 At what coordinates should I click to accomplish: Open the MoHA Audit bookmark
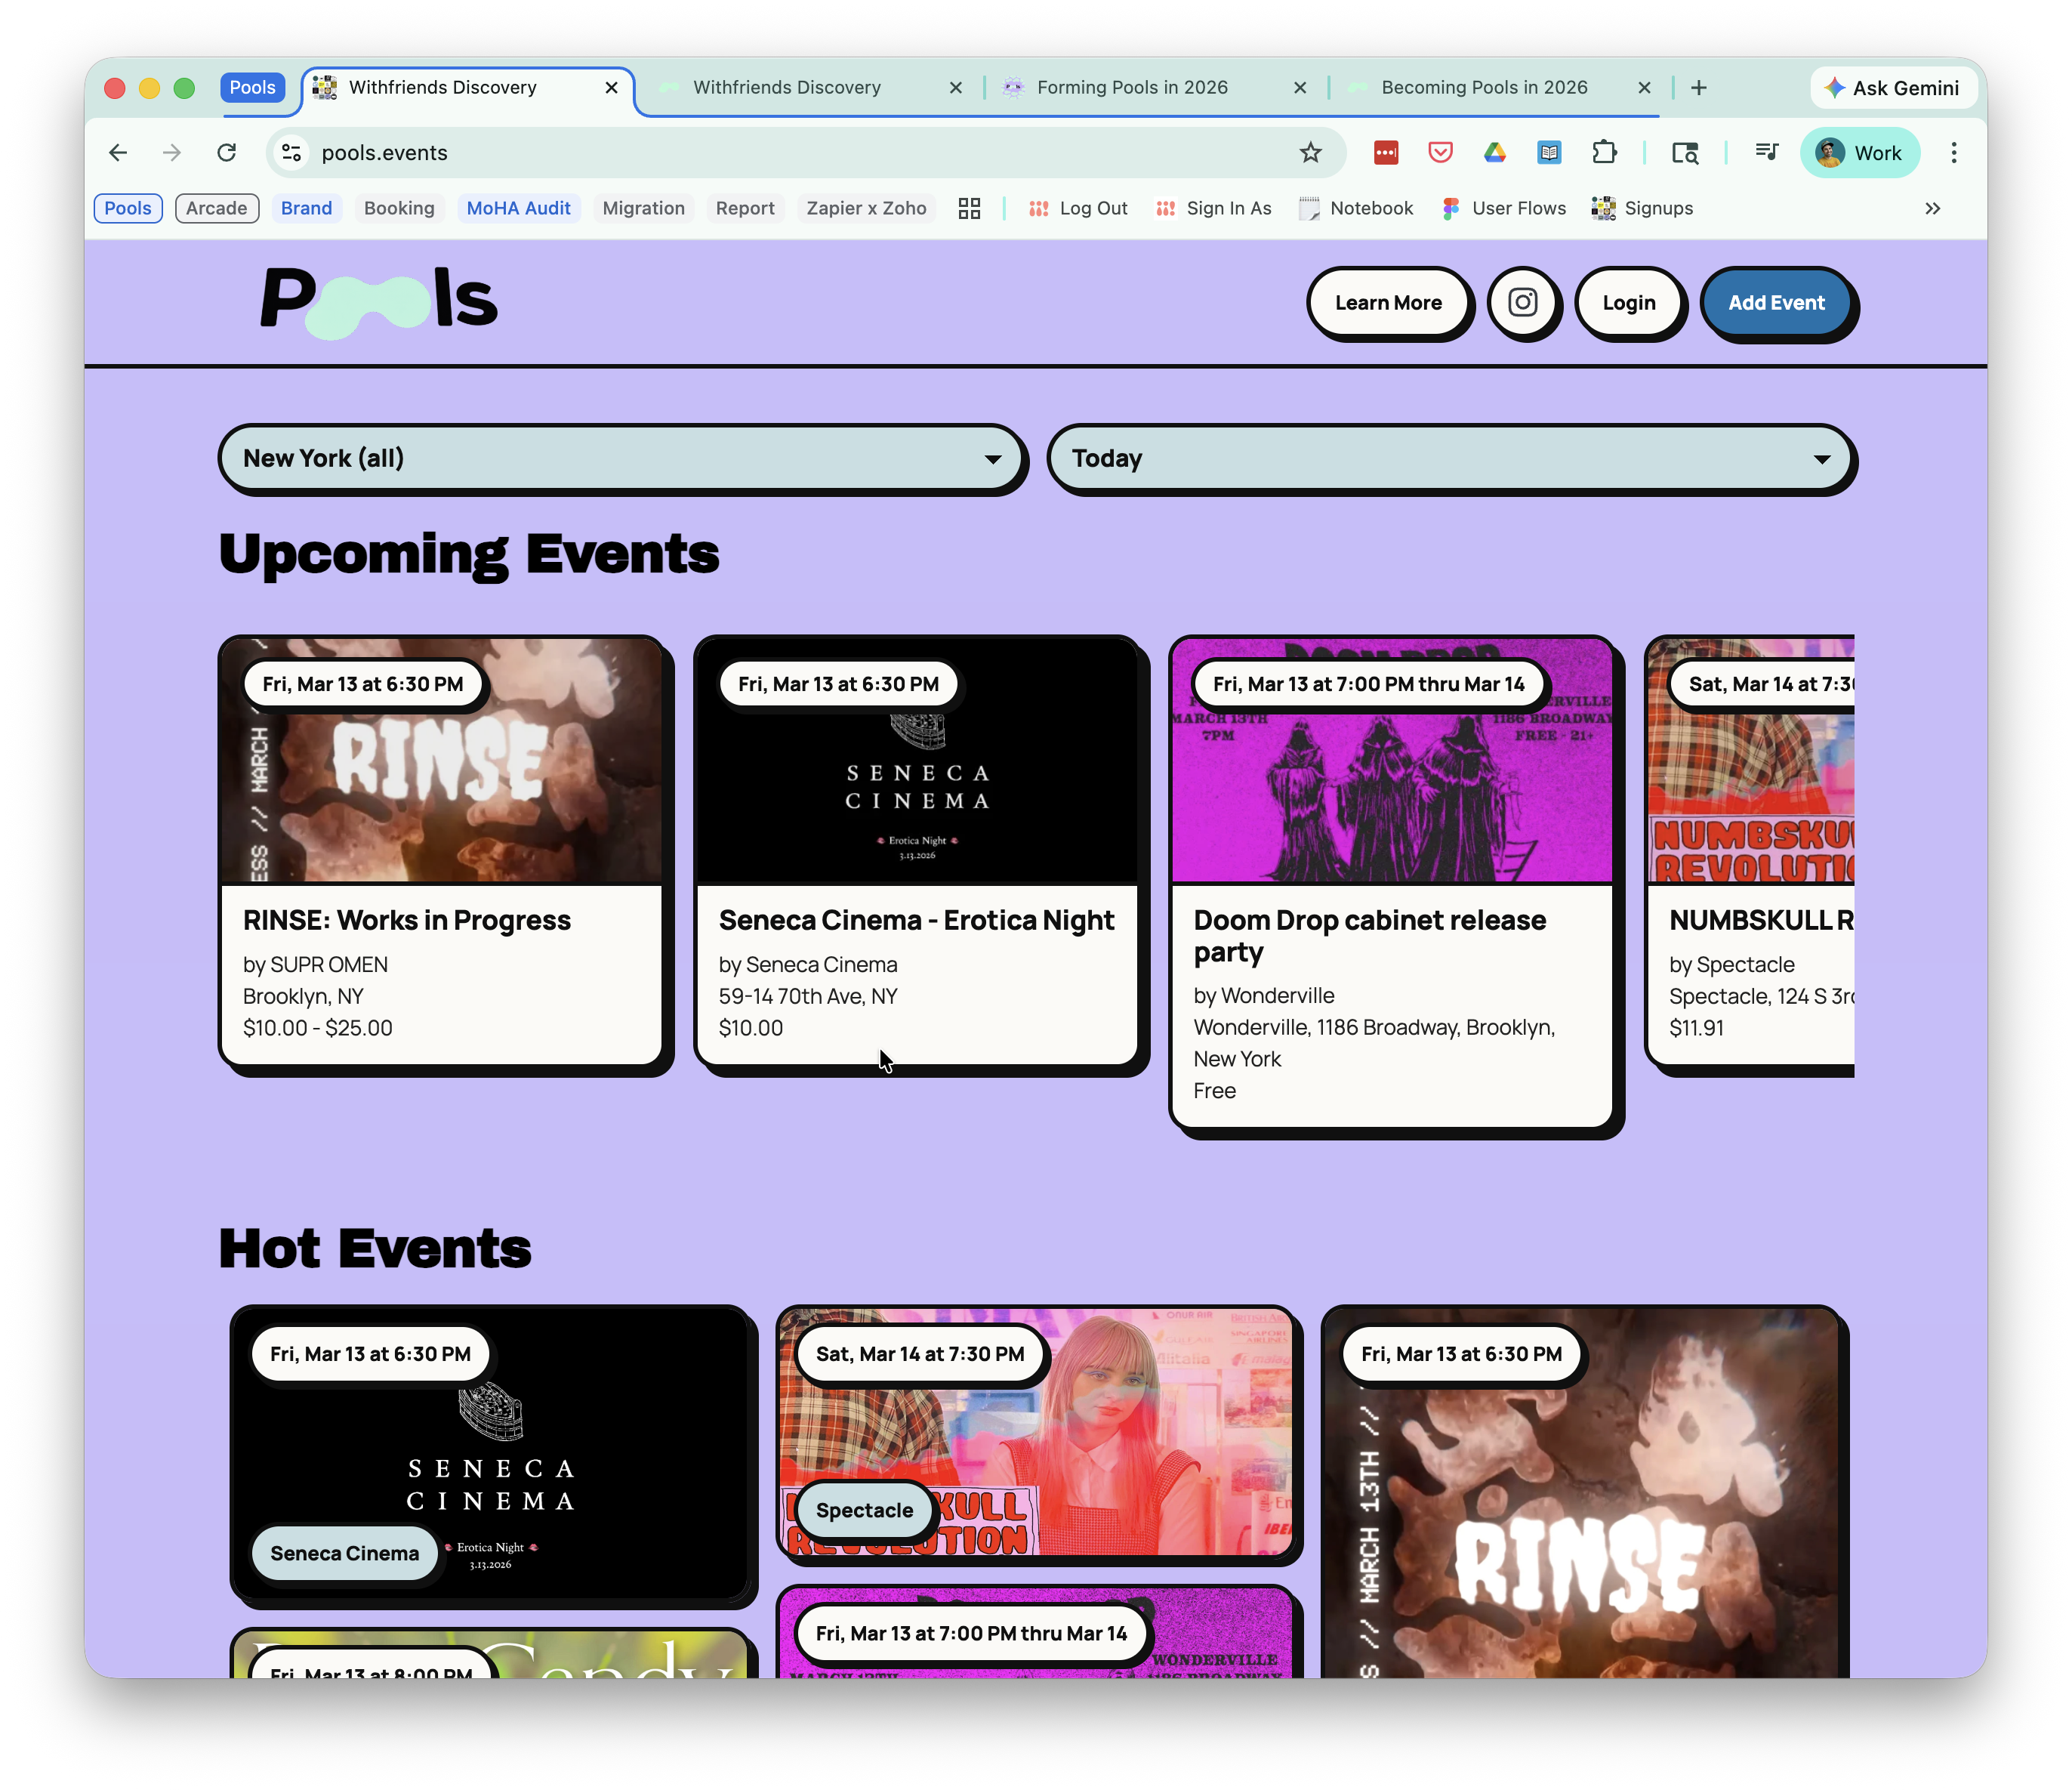(518, 208)
